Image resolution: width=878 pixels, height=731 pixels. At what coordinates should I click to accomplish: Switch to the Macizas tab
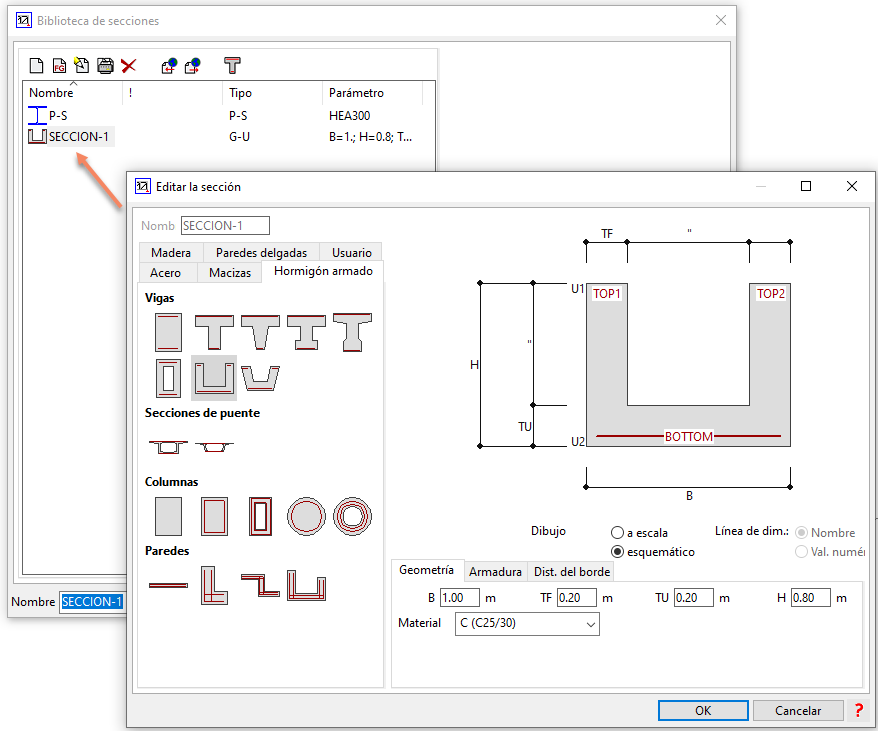tap(230, 273)
